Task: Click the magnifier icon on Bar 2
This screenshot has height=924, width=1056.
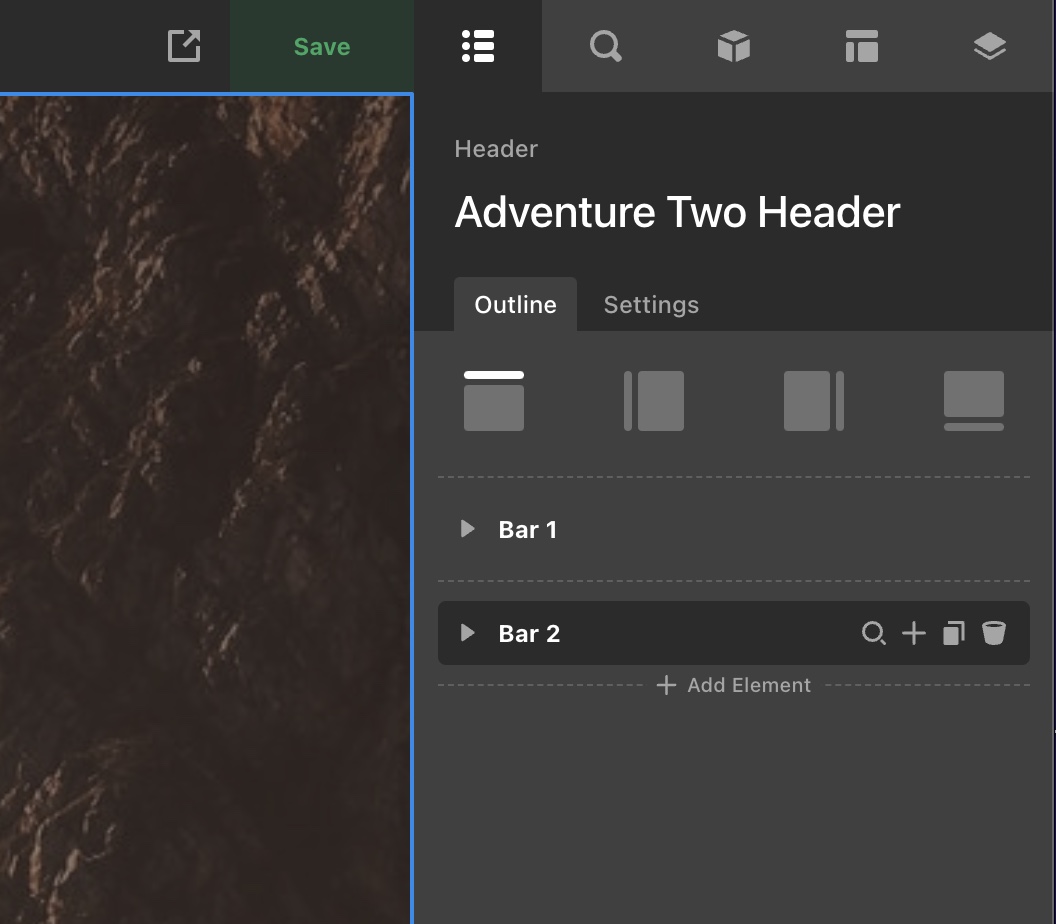Action: coord(874,633)
